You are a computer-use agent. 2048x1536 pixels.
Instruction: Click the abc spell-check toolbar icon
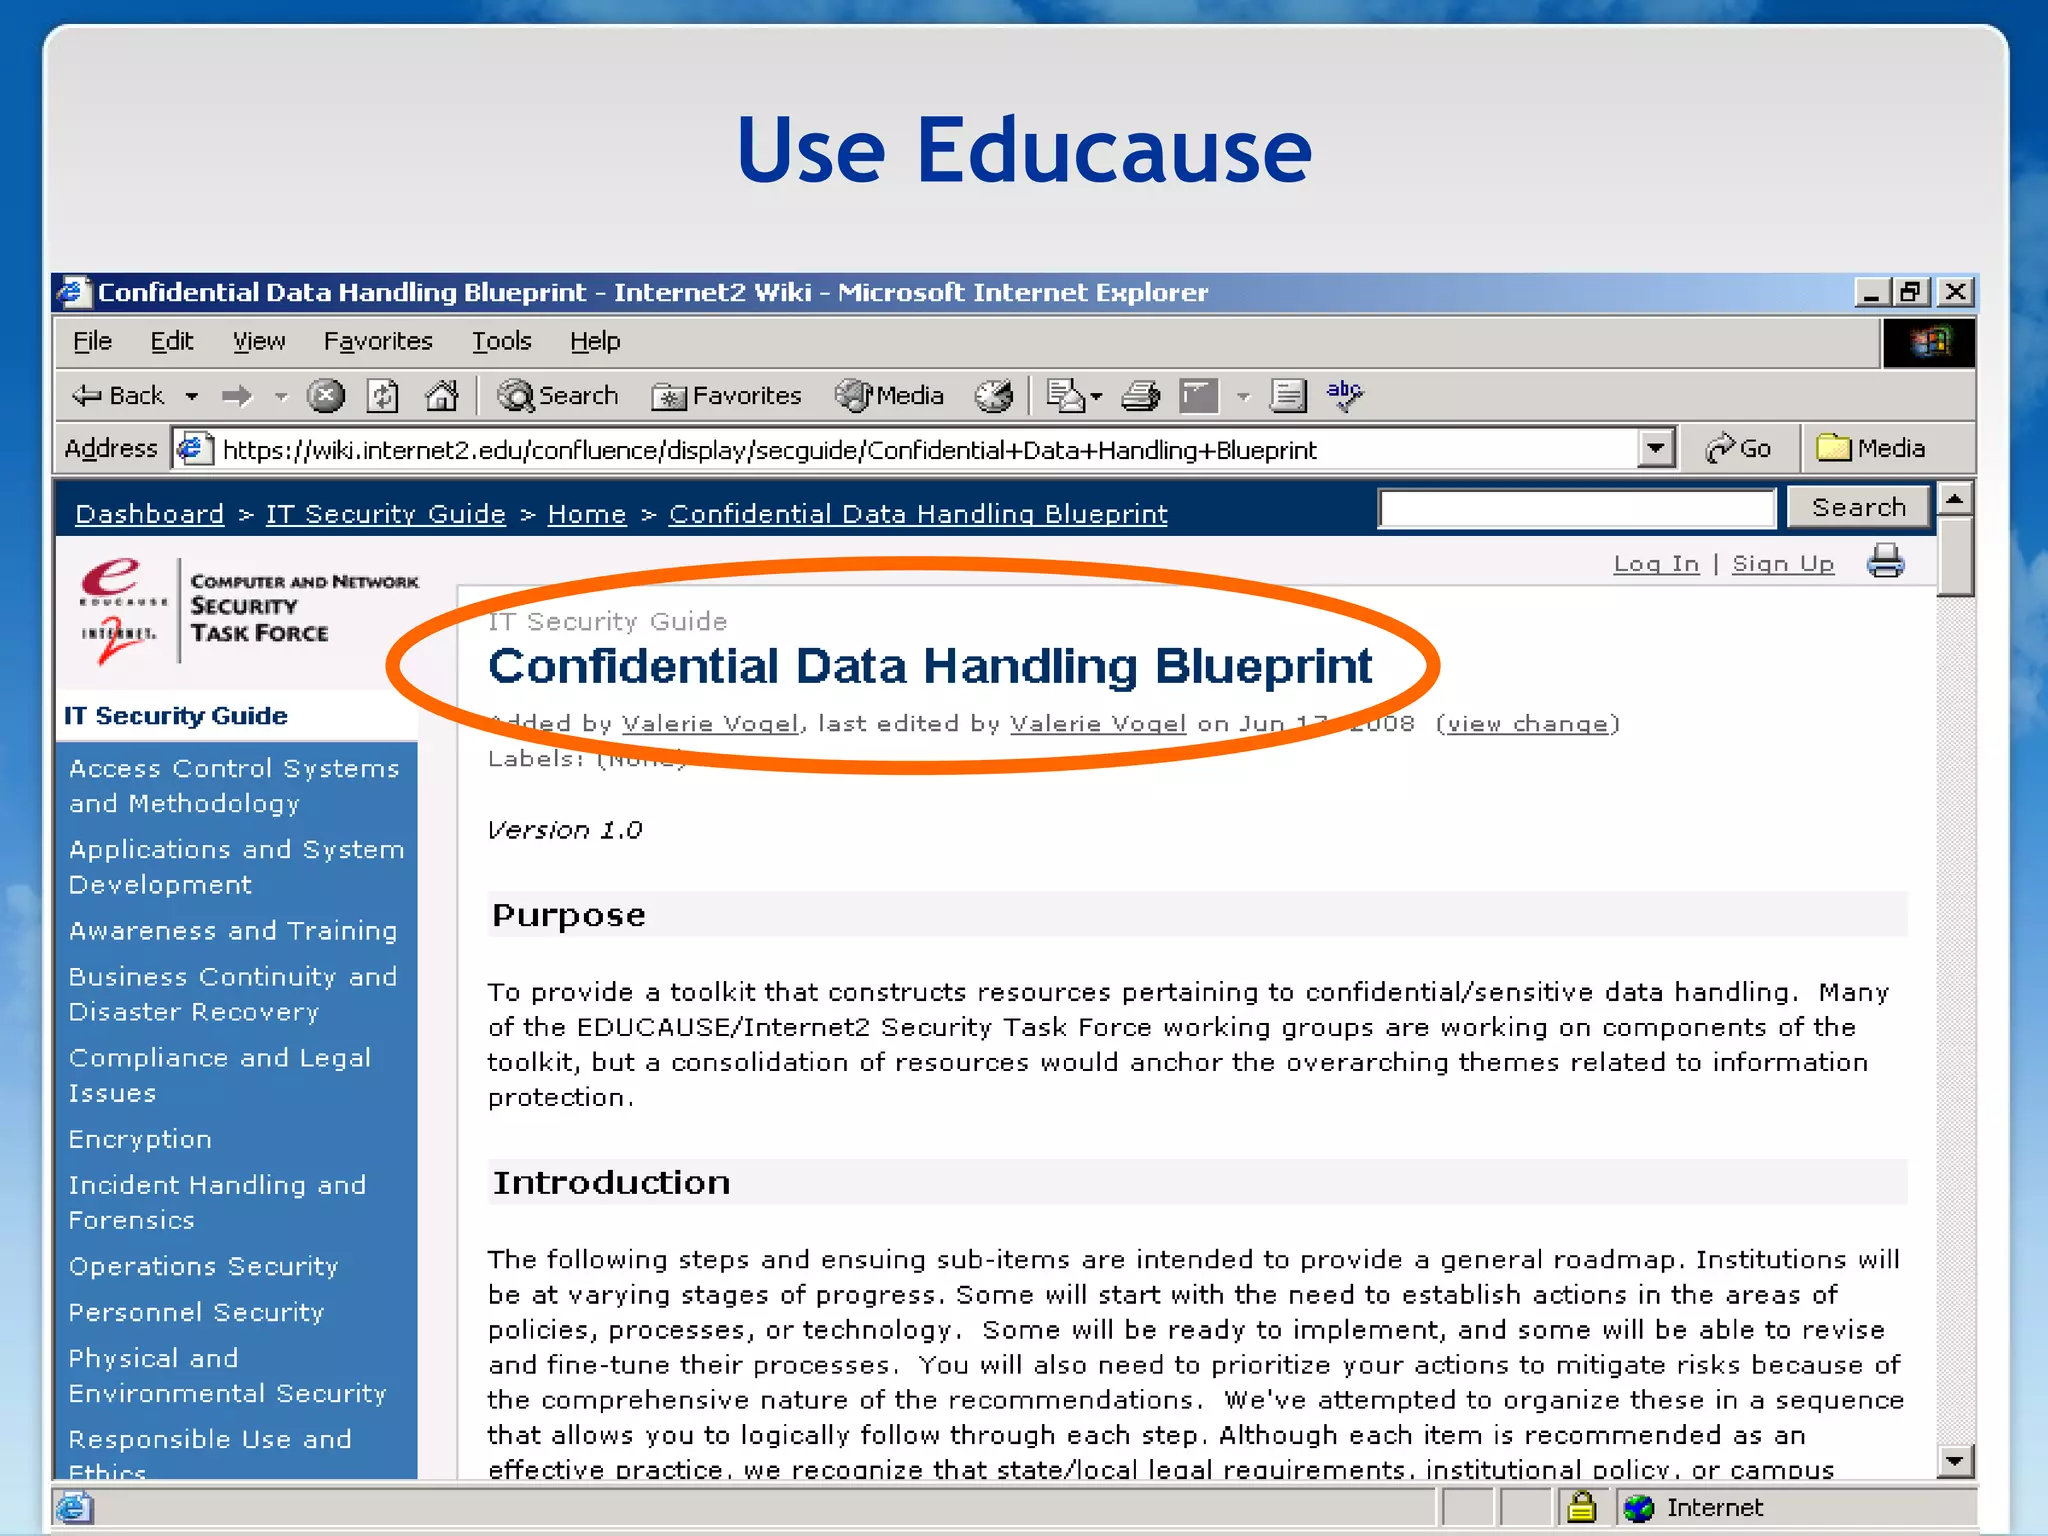pyautogui.click(x=1345, y=395)
